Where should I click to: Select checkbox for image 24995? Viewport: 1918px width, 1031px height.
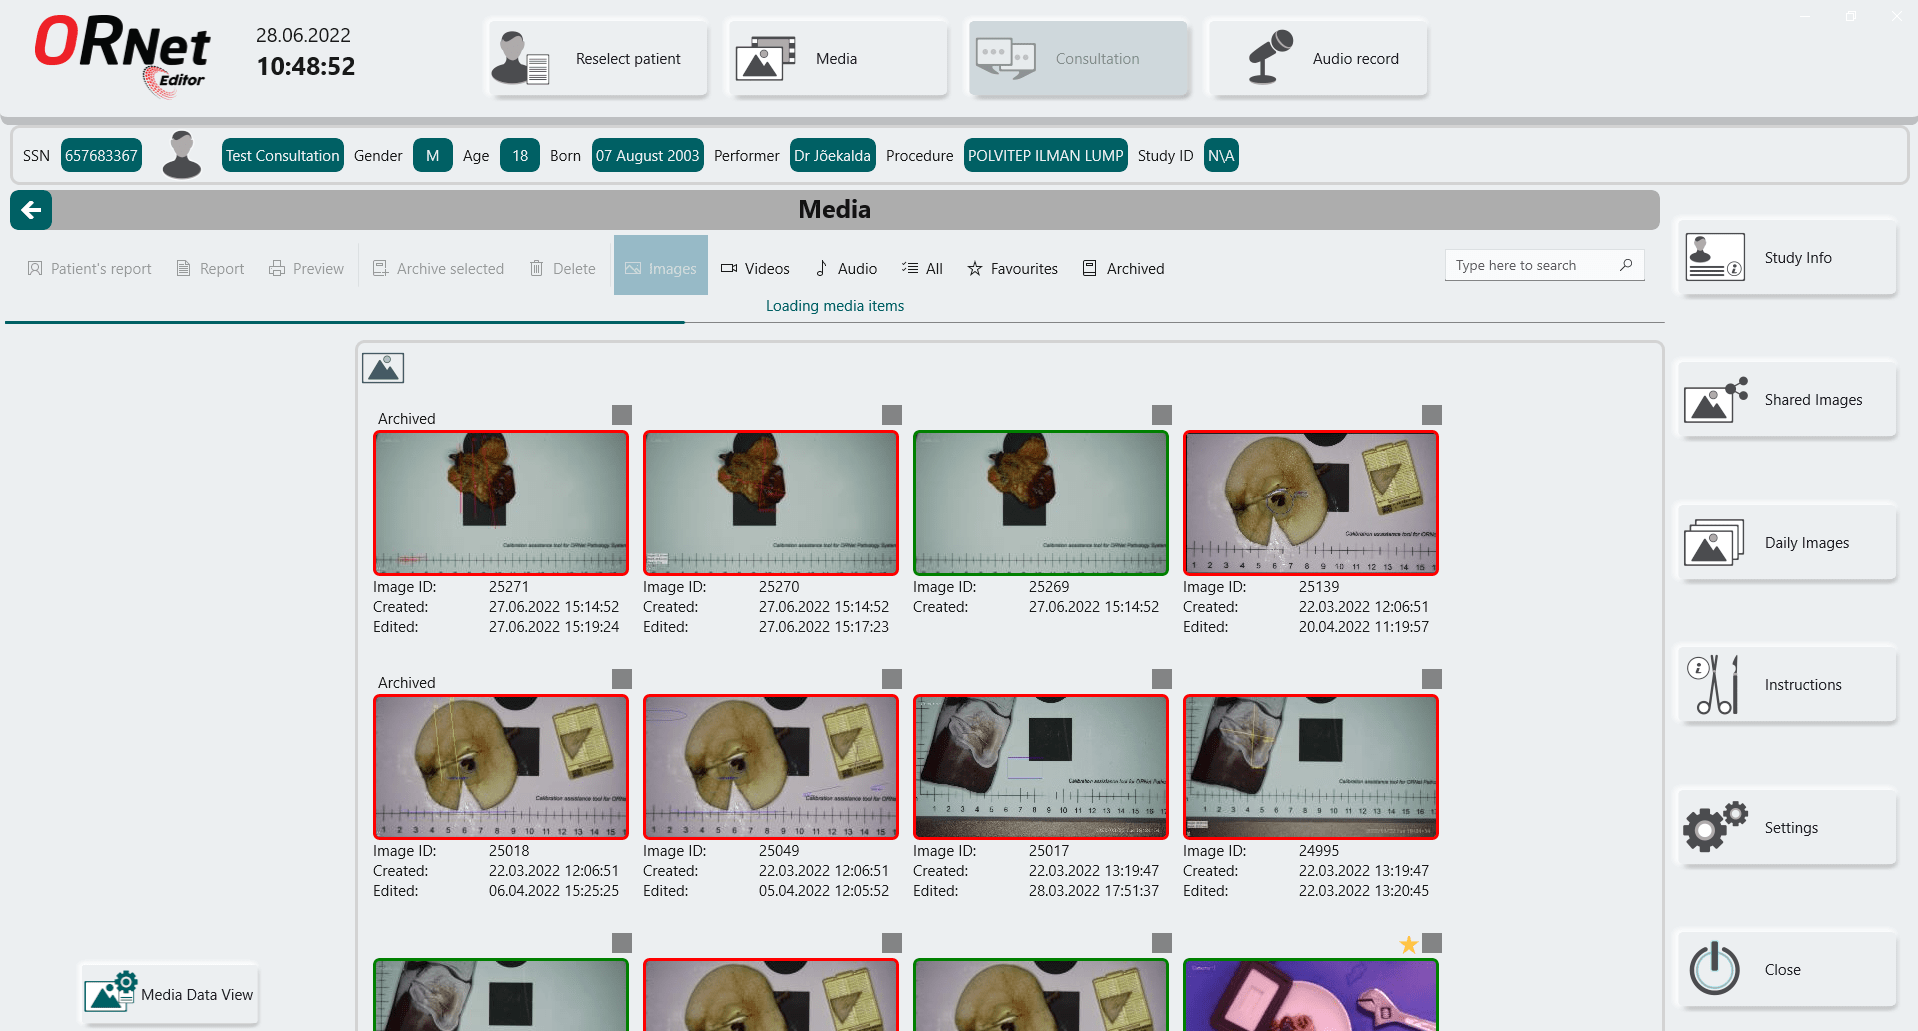[x=1432, y=678]
